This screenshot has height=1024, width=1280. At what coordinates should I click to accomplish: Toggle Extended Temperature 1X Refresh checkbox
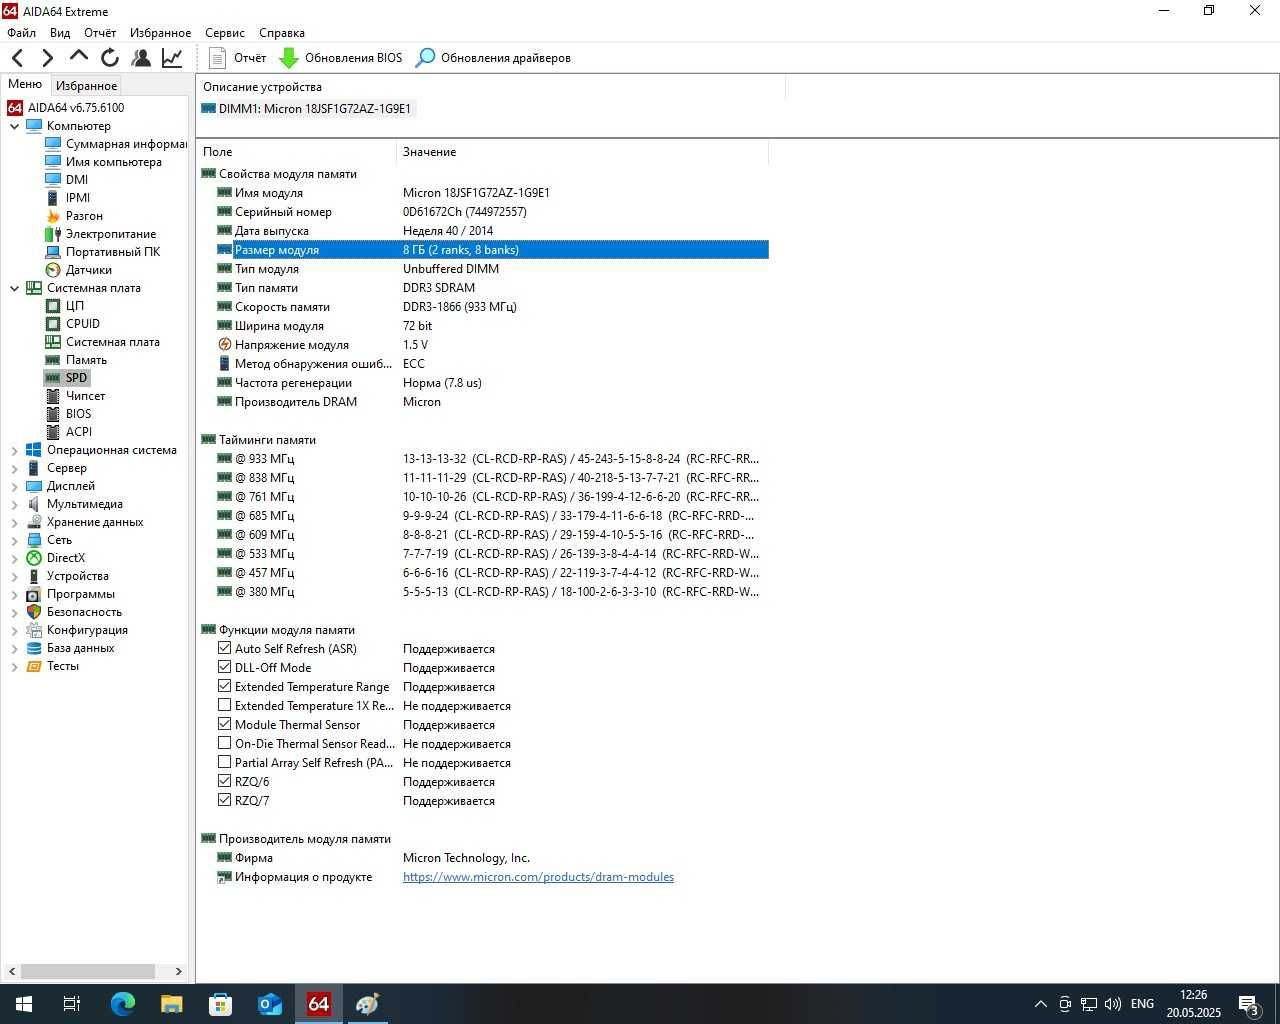(x=224, y=705)
